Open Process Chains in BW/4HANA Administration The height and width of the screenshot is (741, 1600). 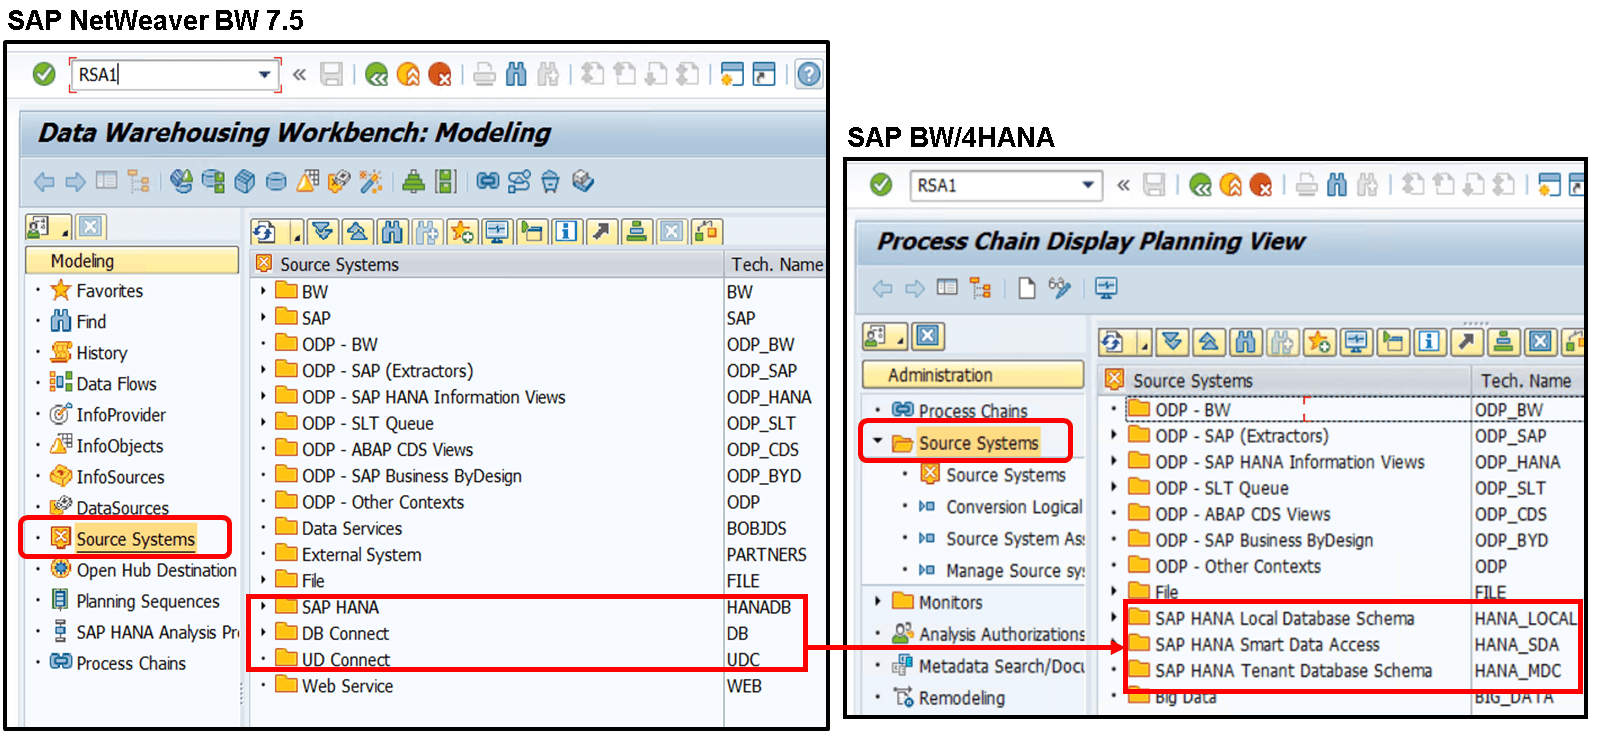tap(973, 411)
